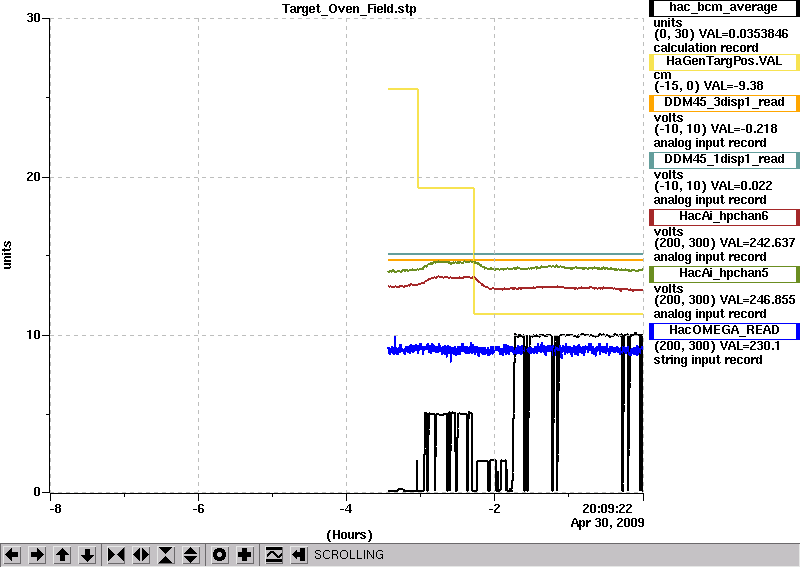Viewport: 800px width, 567px height.
Task: Click the VAL=242.637 readout
Action: [758, 243]
